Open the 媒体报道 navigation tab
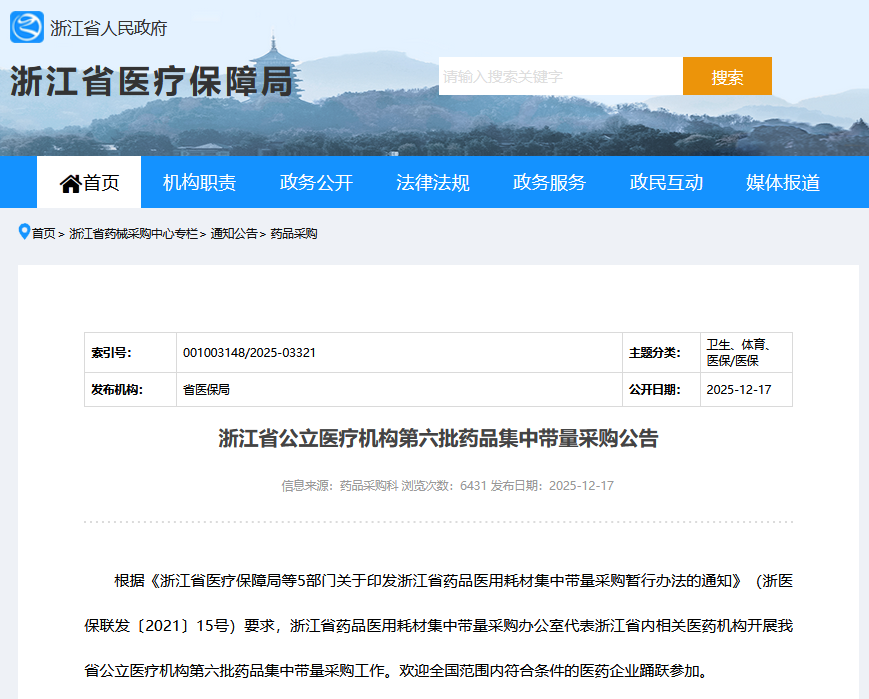Image resolution: width=869 pixels, height=699 pixels. (x=782, y=183)
